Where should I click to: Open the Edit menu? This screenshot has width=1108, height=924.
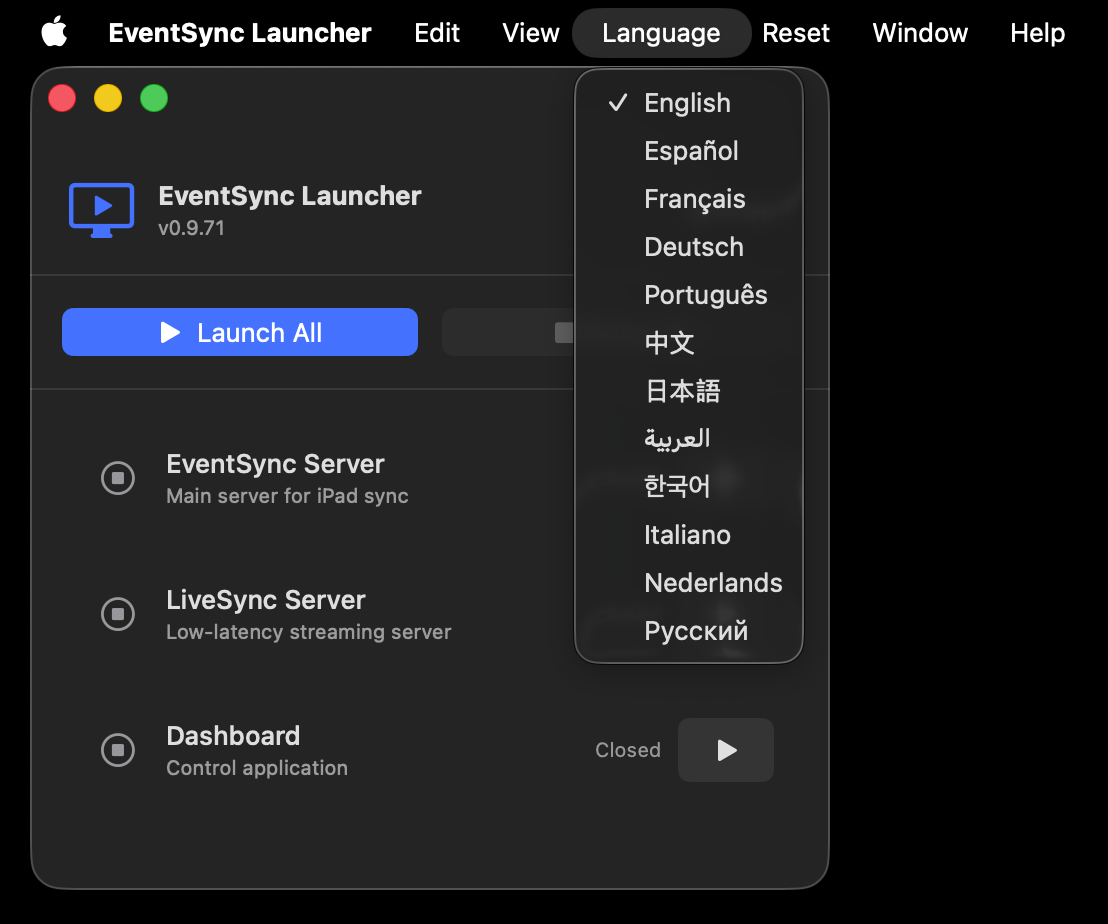click(x=437, y=33)
